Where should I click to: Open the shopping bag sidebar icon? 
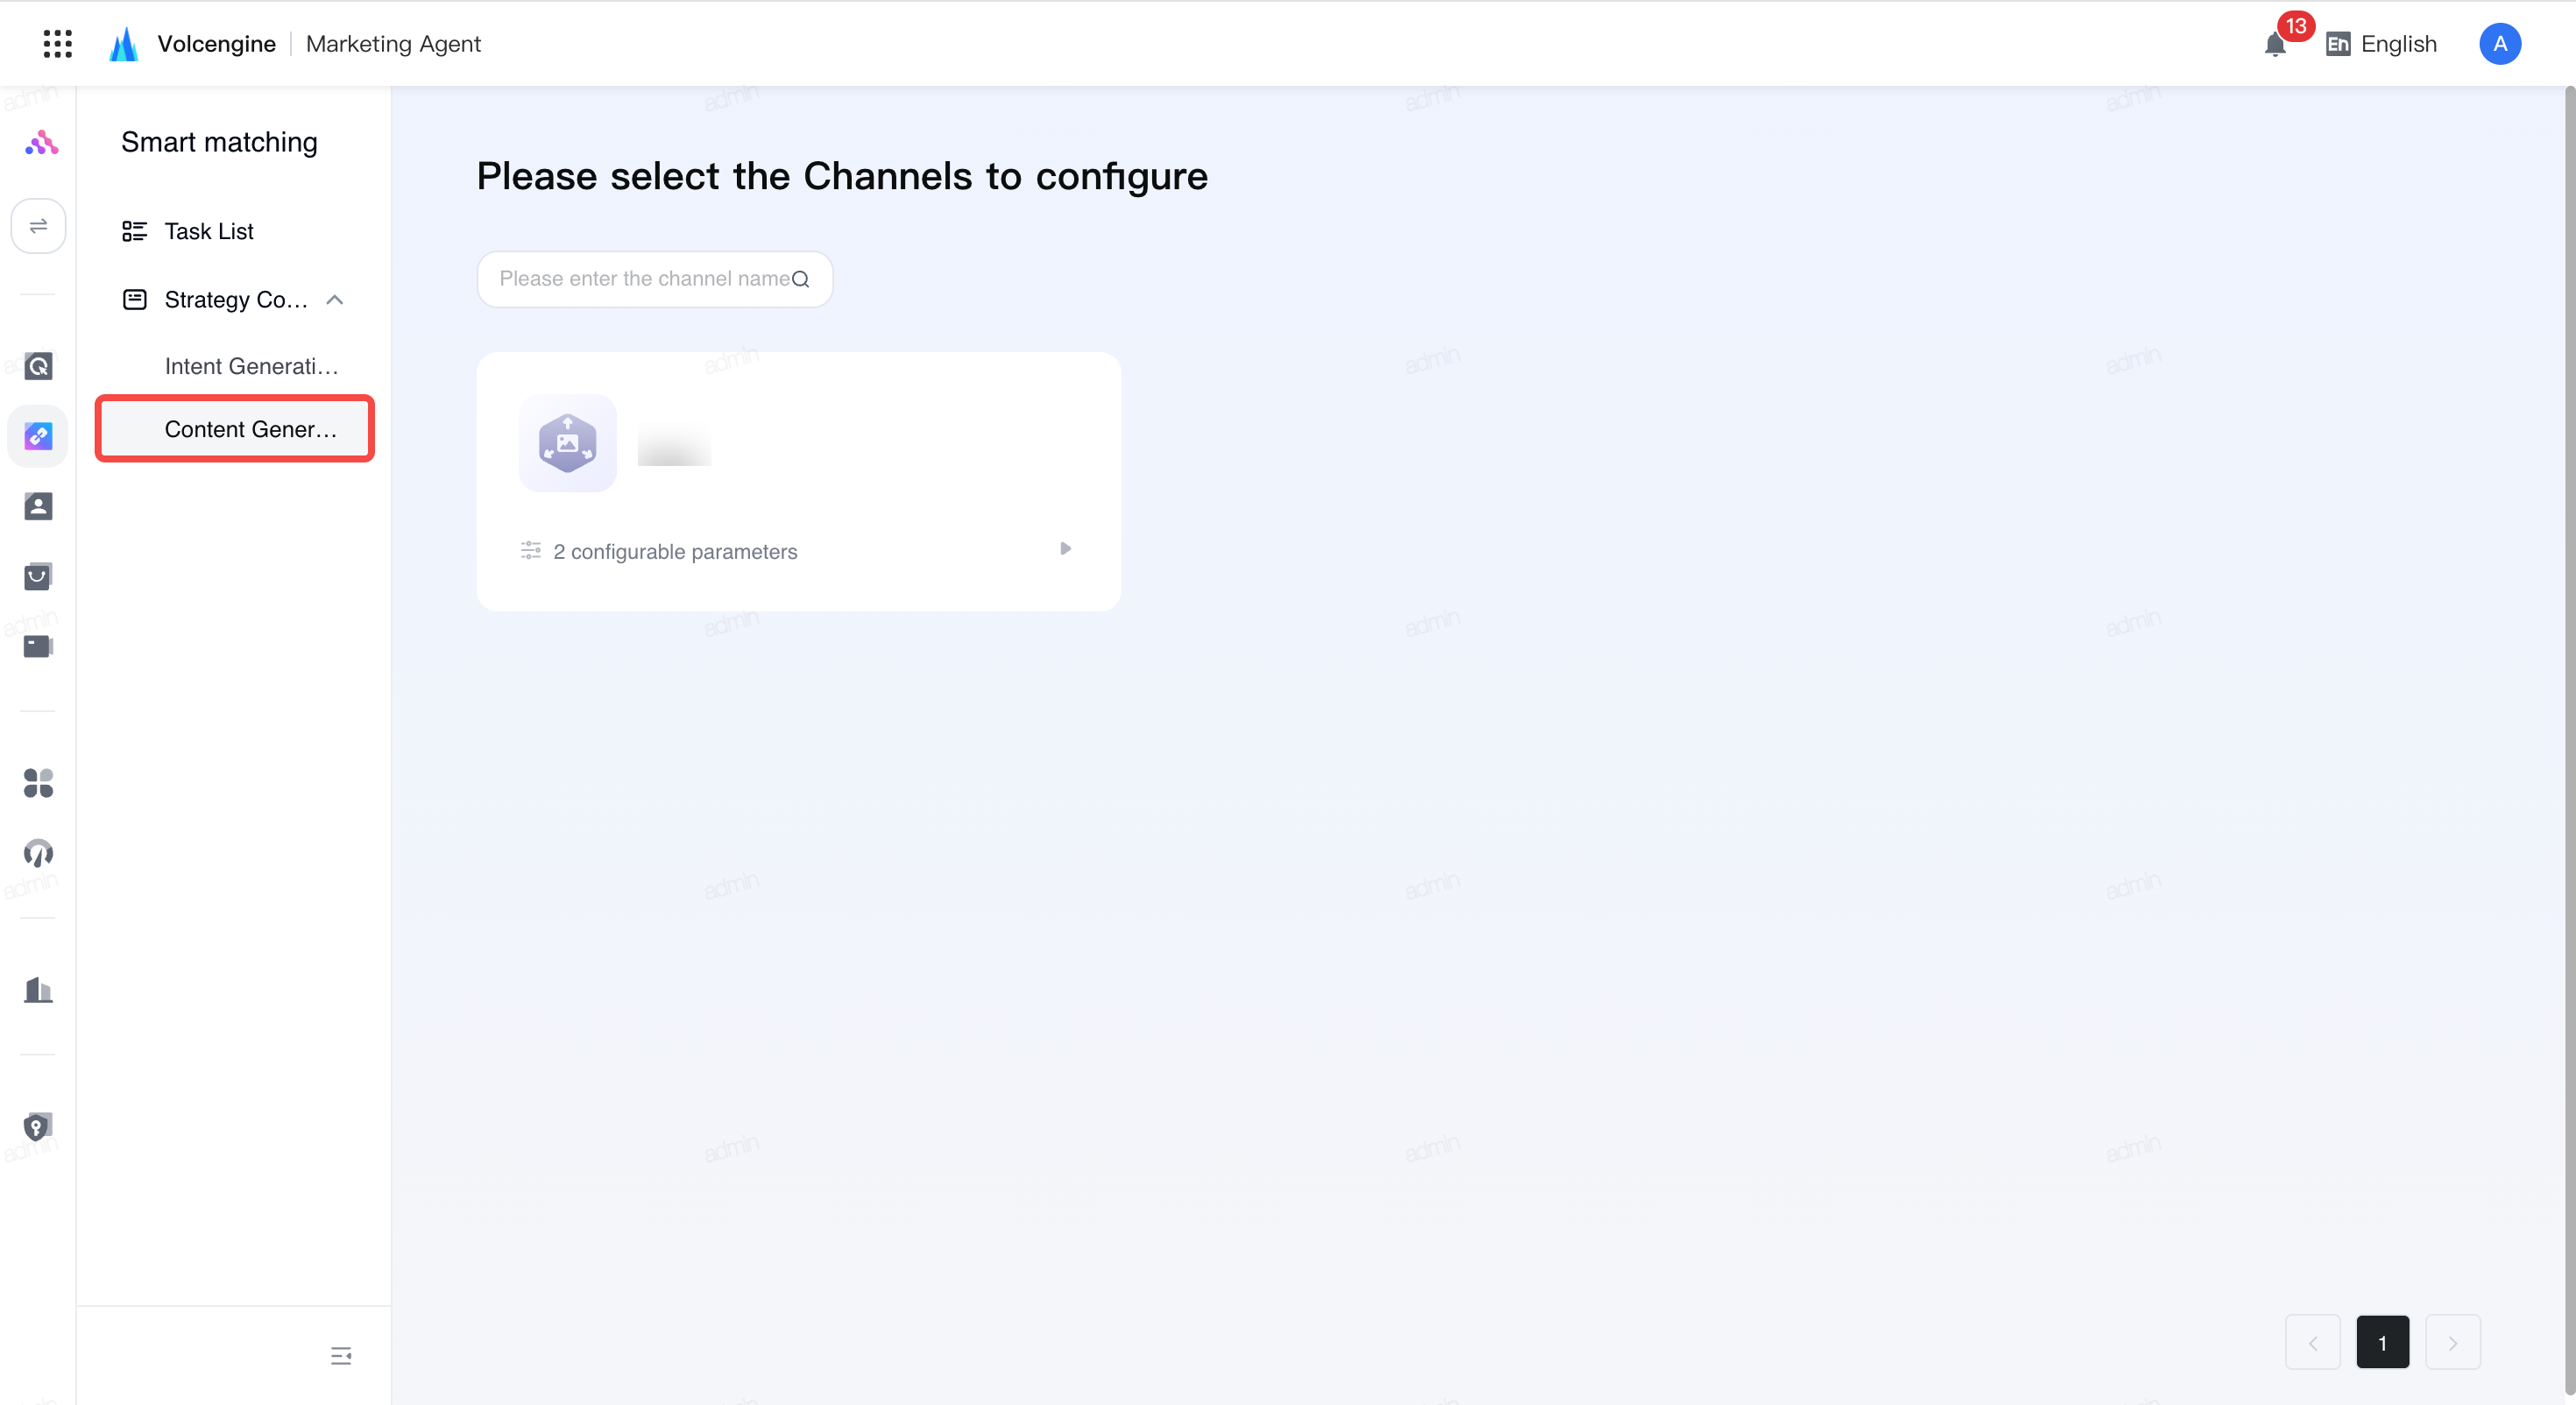[x=38, y=576]
